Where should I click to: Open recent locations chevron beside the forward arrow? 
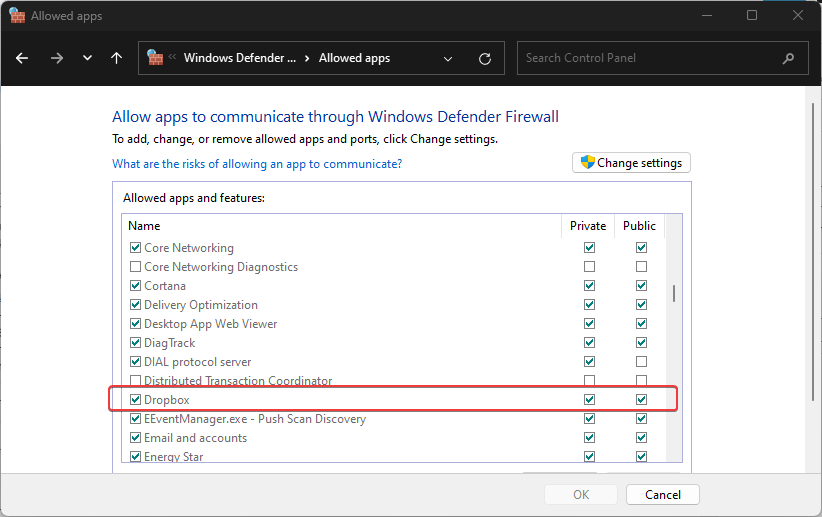click(88, 58)
